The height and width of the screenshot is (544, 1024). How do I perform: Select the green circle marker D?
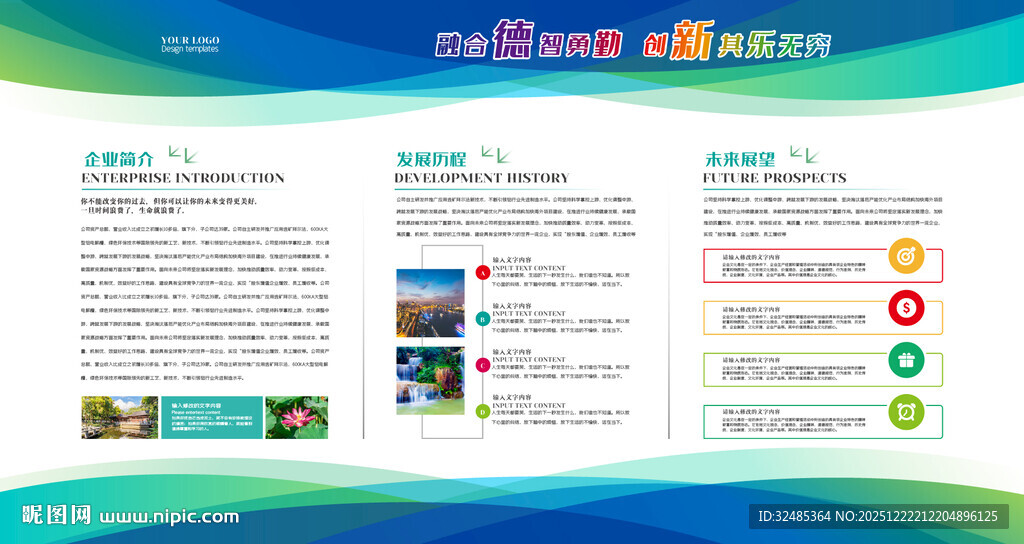coord(482,411)
